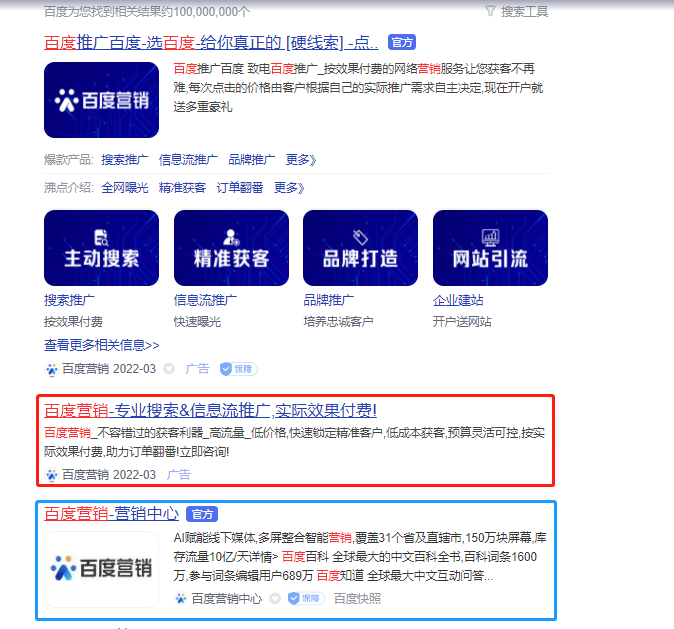
Task: Open 百度营销-专业搜索&信息流推广 title link
Action: click(x=210, y=411)
